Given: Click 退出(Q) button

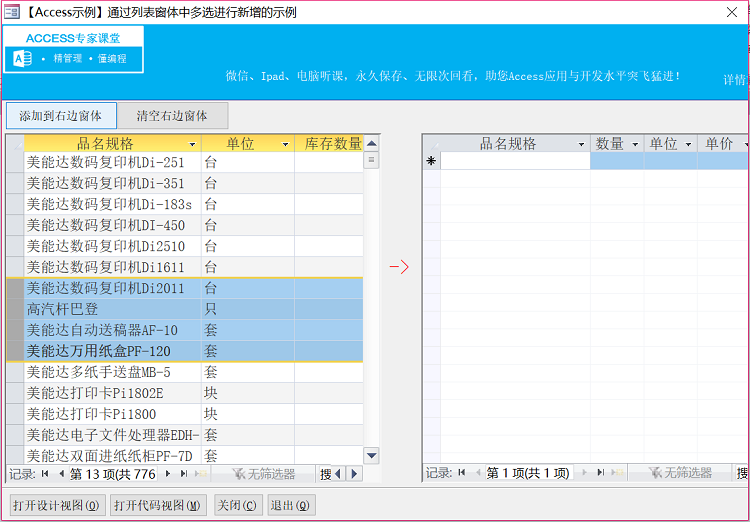Looking at the screenshot, I should (291, 505).
